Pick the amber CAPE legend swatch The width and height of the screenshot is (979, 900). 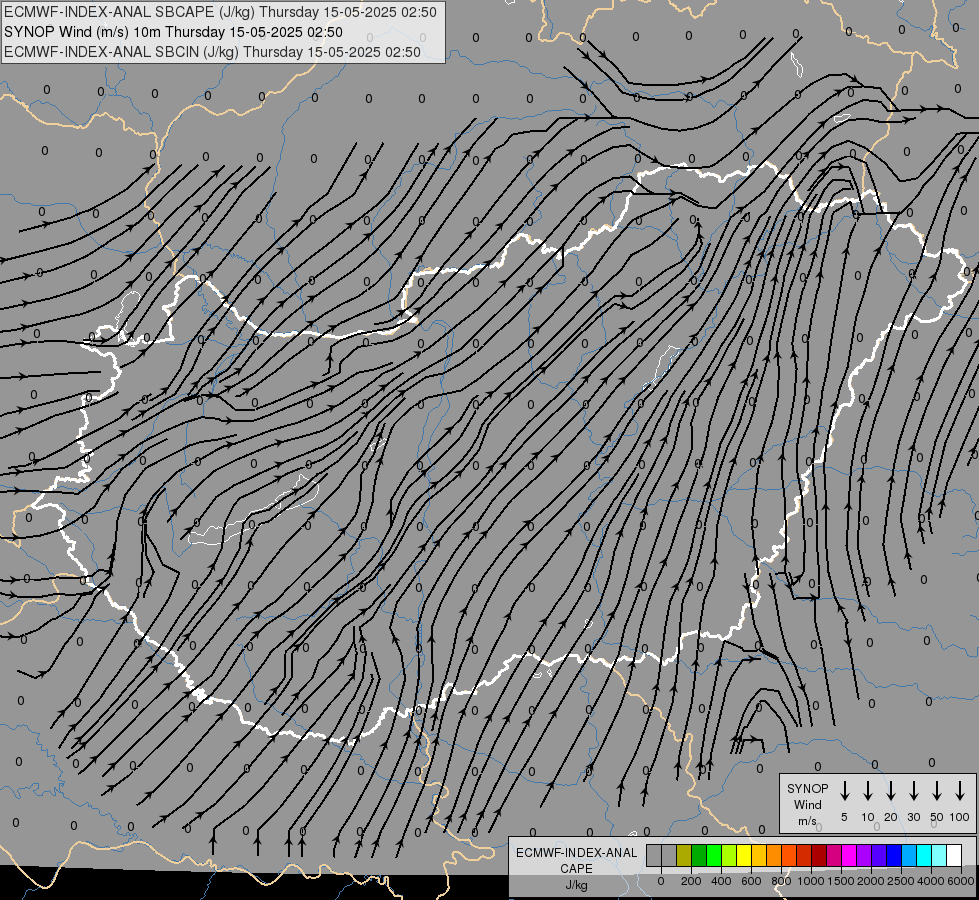tap(759, 855)
